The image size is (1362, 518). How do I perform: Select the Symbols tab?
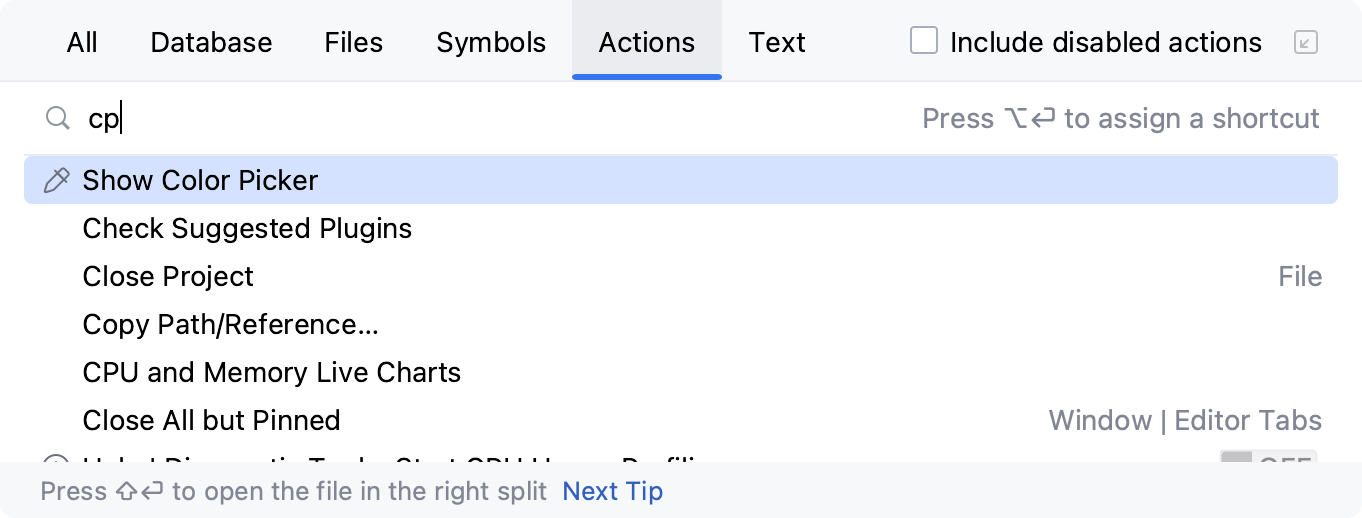click(491, 42)
